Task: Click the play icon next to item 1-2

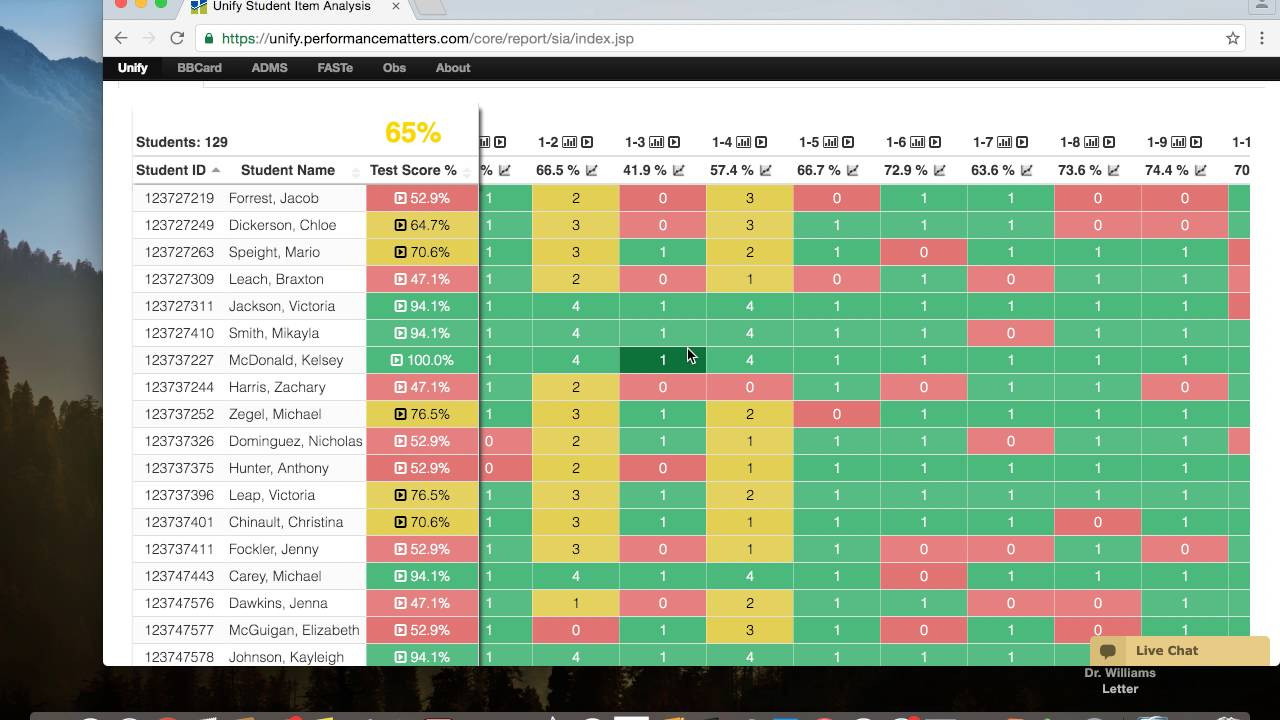Action: [x=587, y=142]
